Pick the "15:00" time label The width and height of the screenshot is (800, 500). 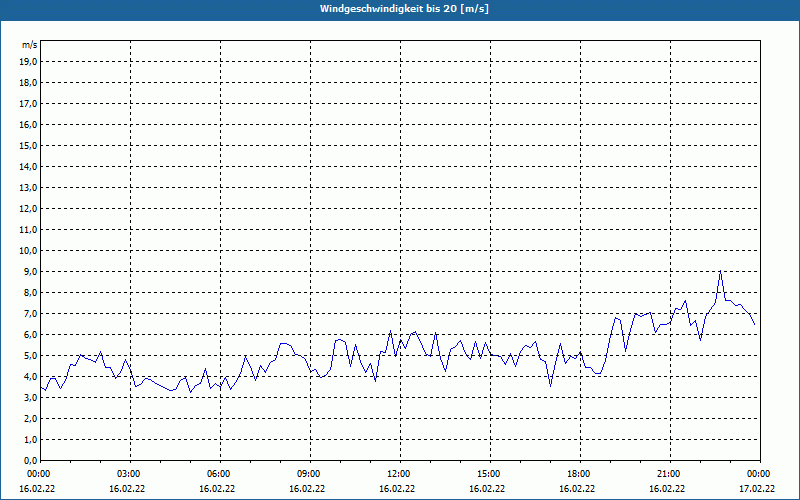[x=488, y=474]
